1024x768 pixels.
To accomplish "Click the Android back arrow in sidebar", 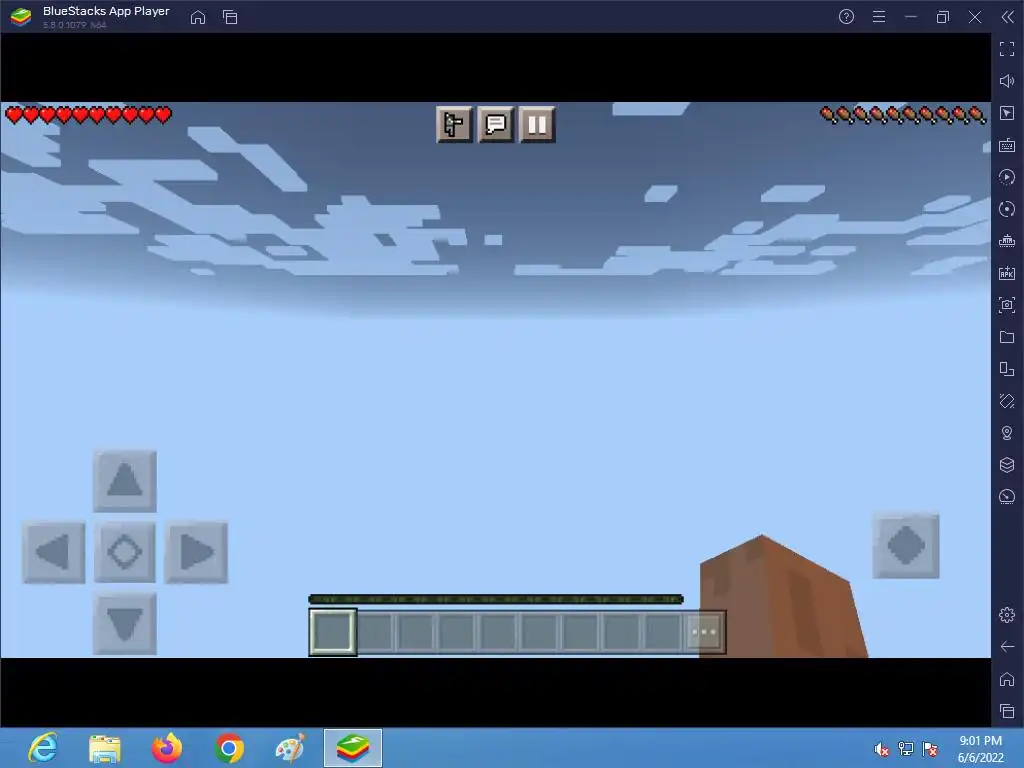I will 1007,647.
